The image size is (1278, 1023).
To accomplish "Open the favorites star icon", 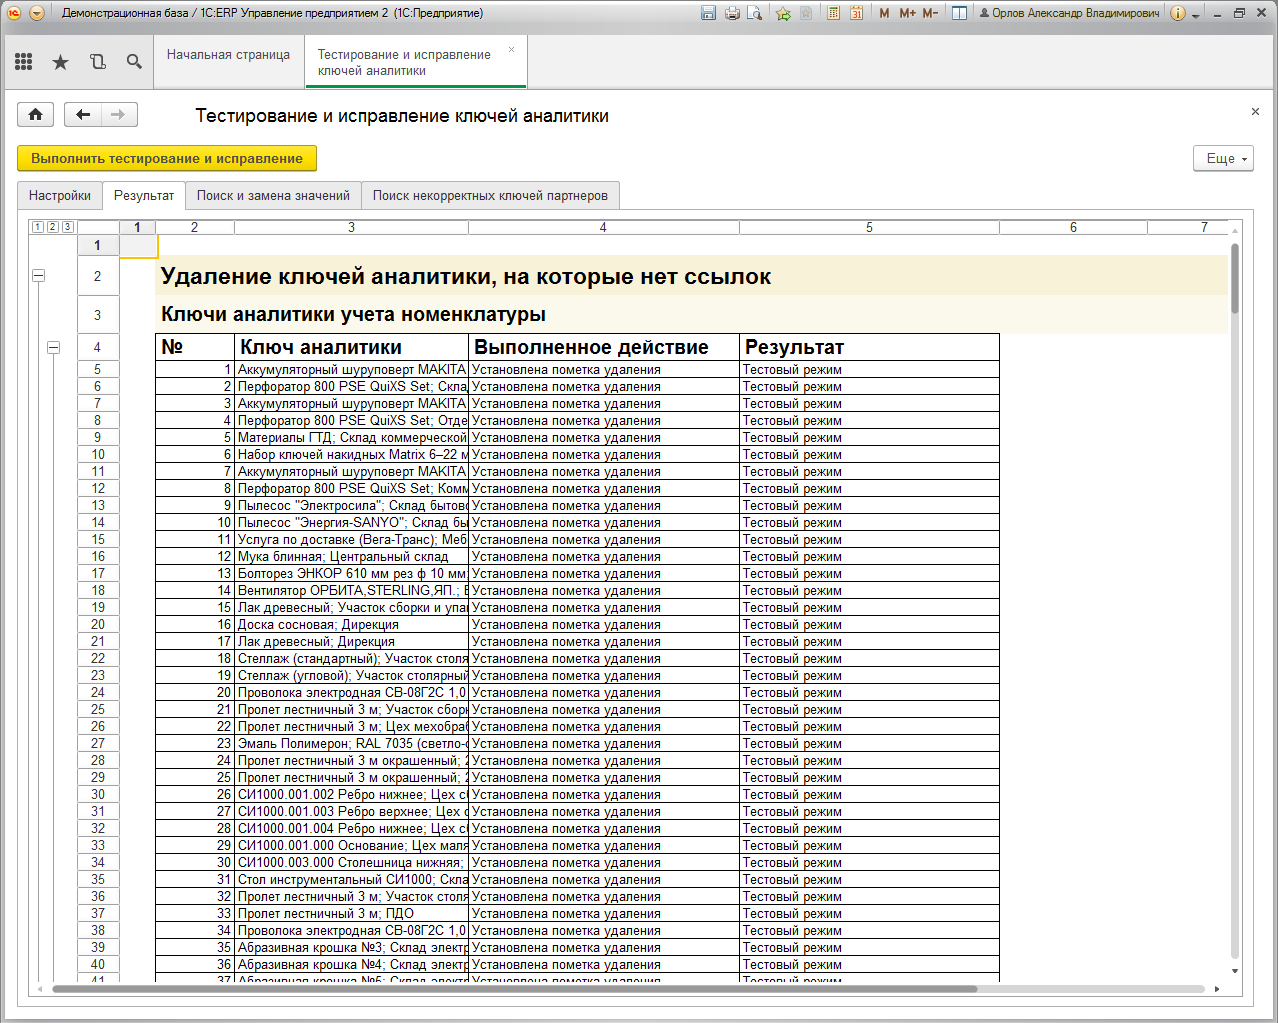I will [60, 62].
